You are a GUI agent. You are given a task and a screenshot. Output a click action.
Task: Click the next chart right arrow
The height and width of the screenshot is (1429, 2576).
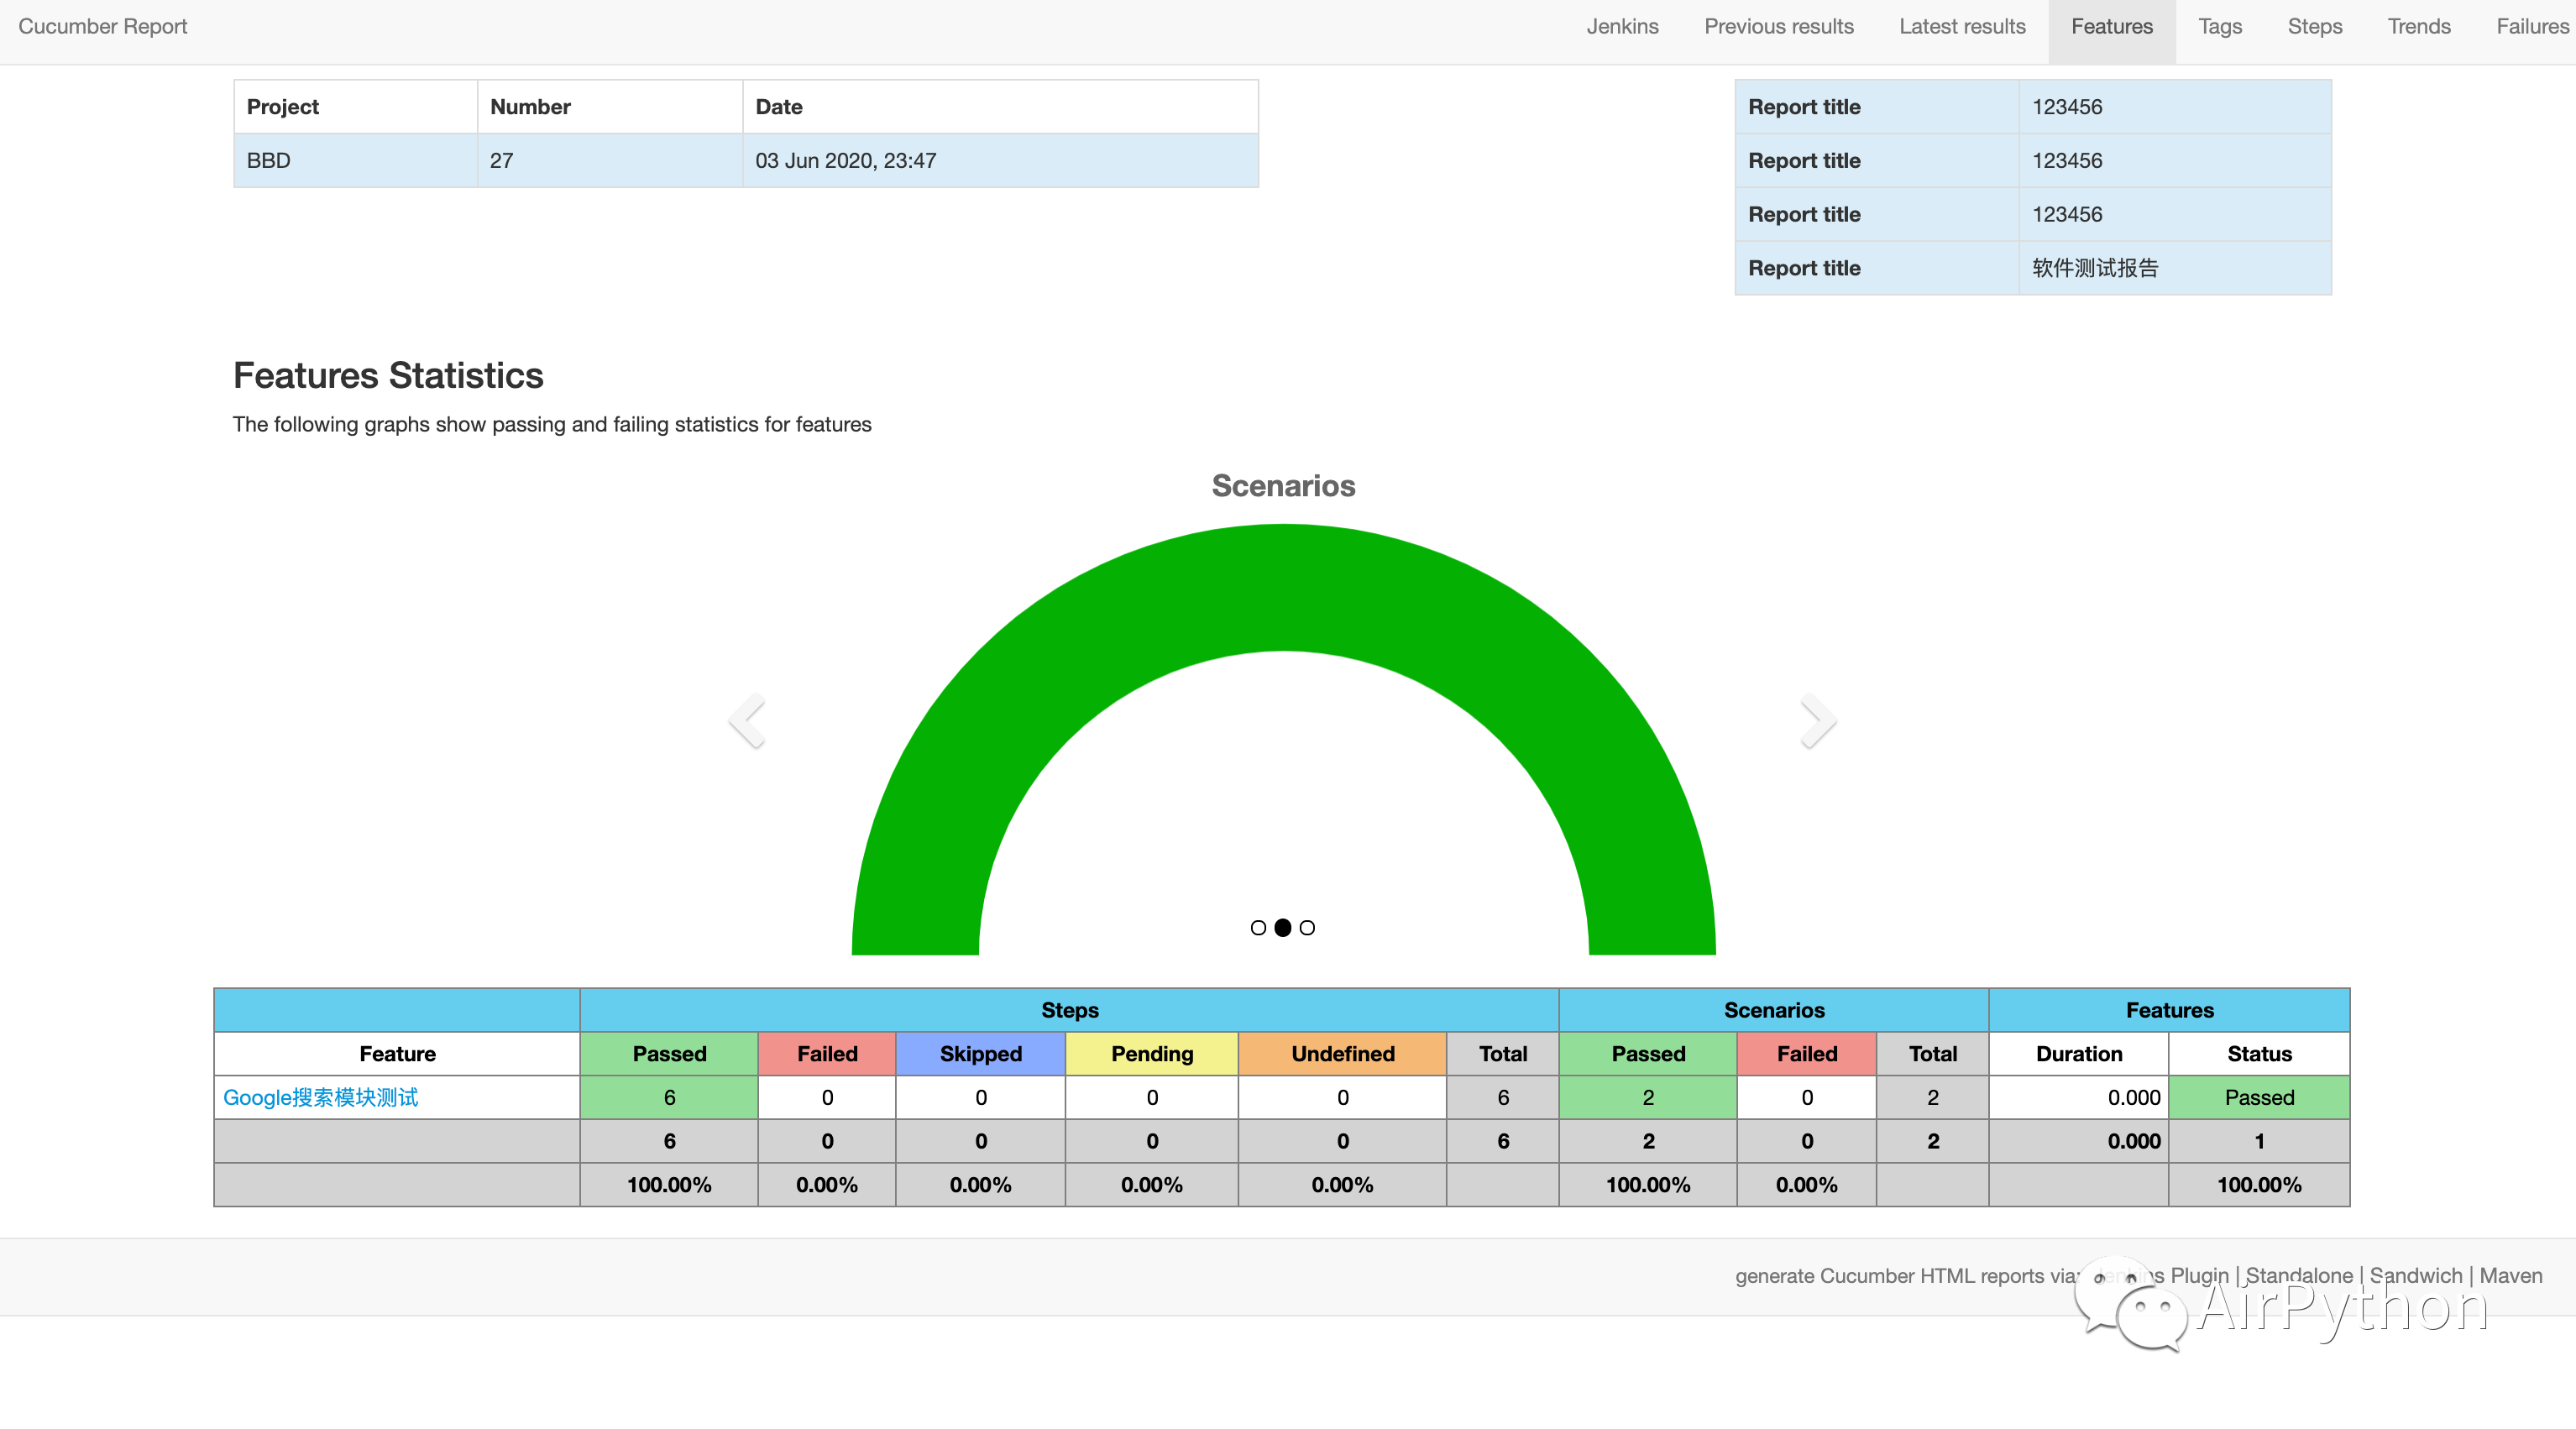click(1817, 721)
